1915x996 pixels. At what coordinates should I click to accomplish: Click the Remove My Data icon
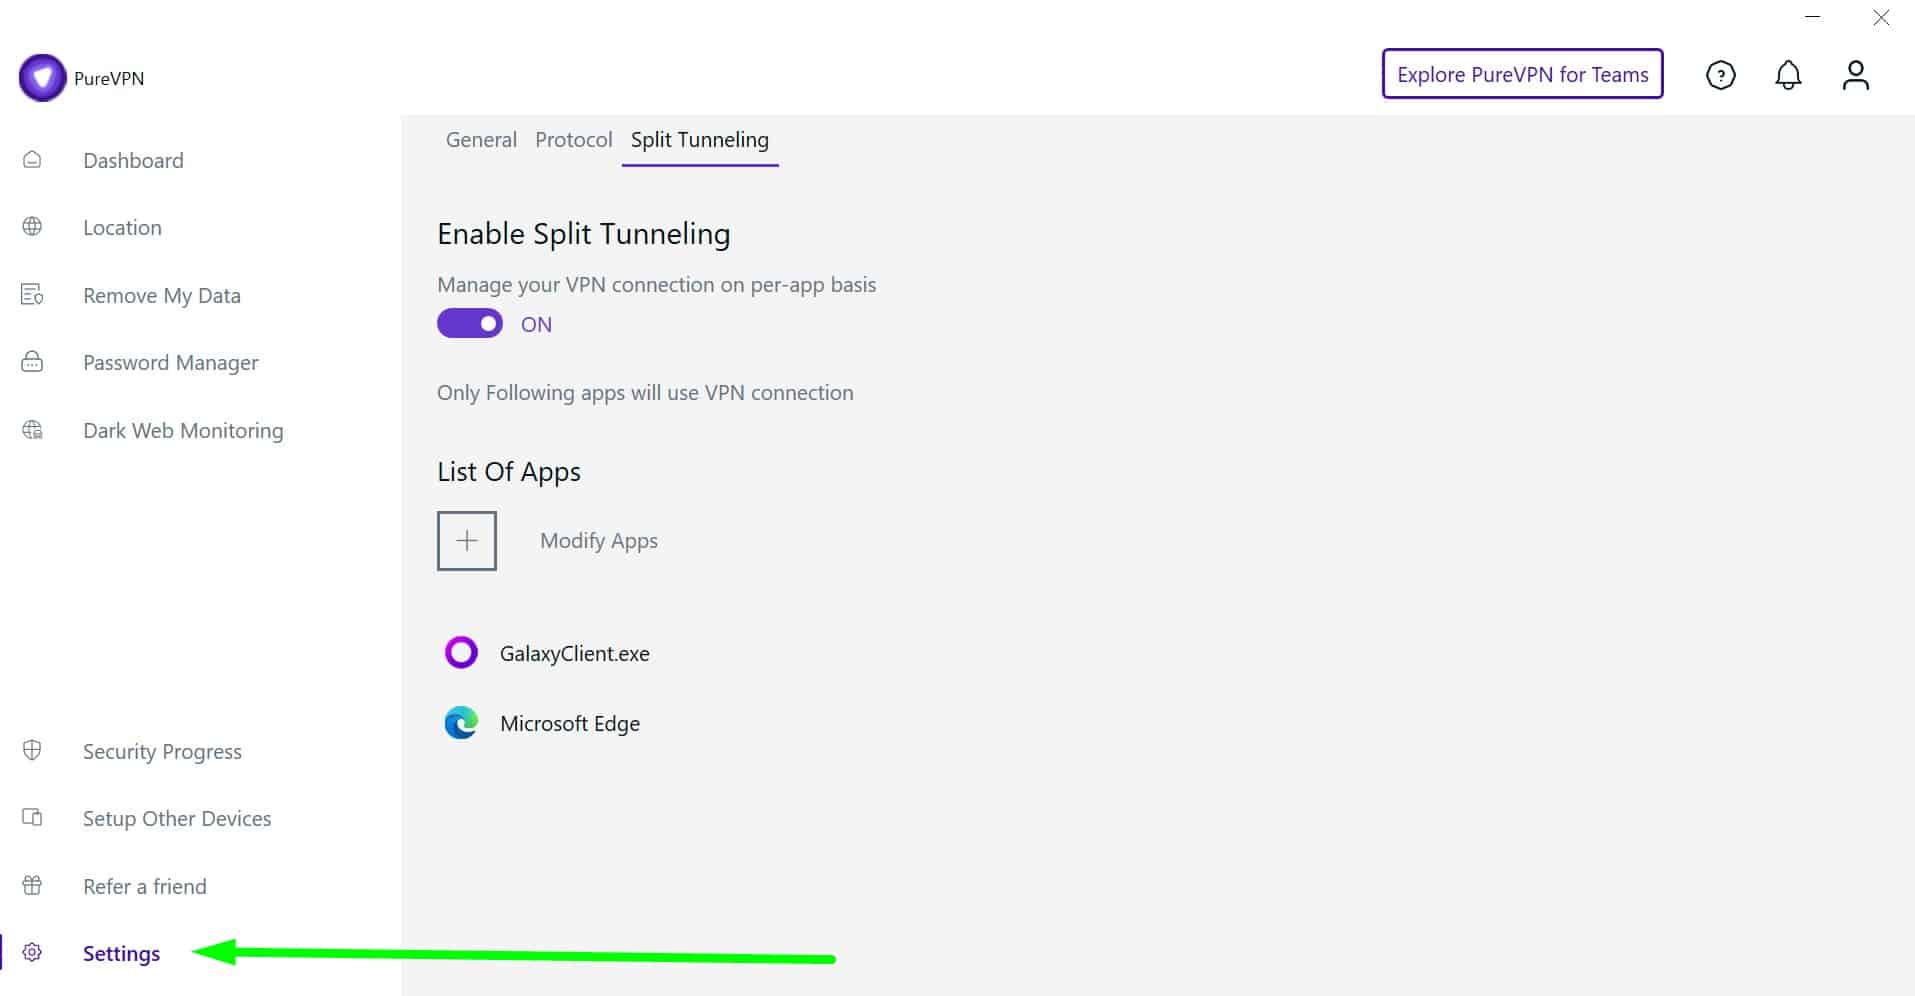click(x=32, y=295)
